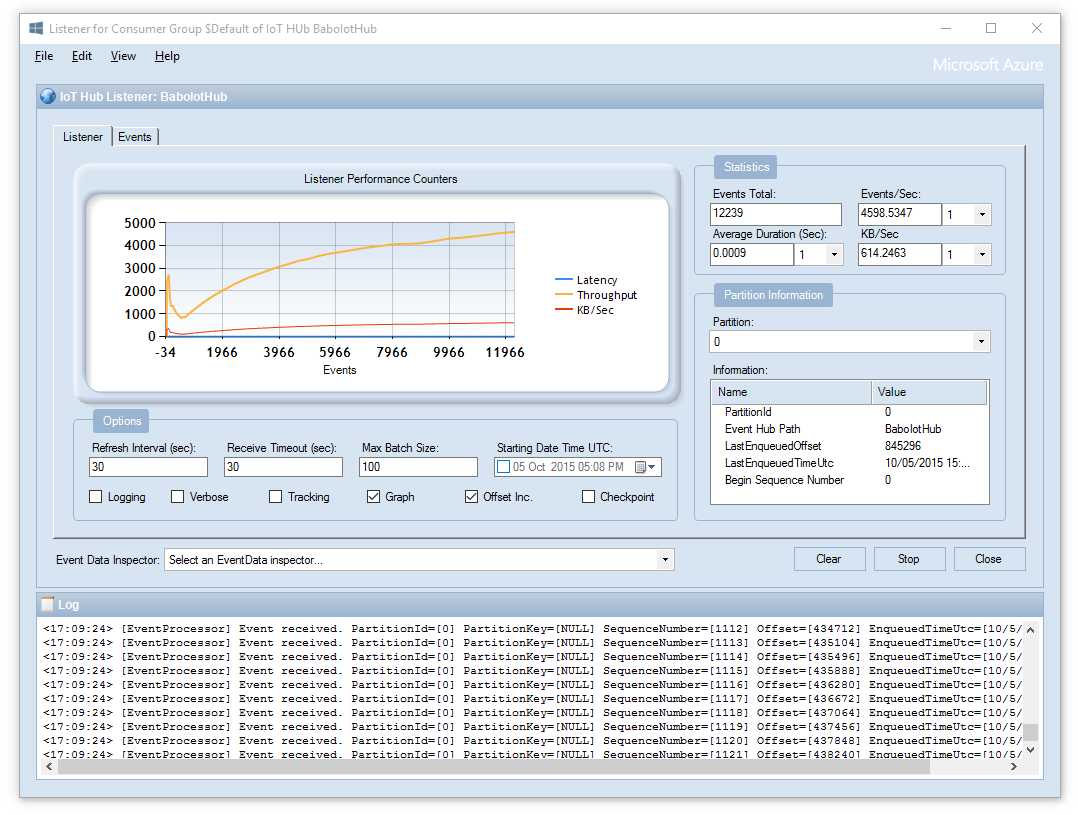Select the Event Hub Path row
This screenshot has width=1078, height=815.
850,429
